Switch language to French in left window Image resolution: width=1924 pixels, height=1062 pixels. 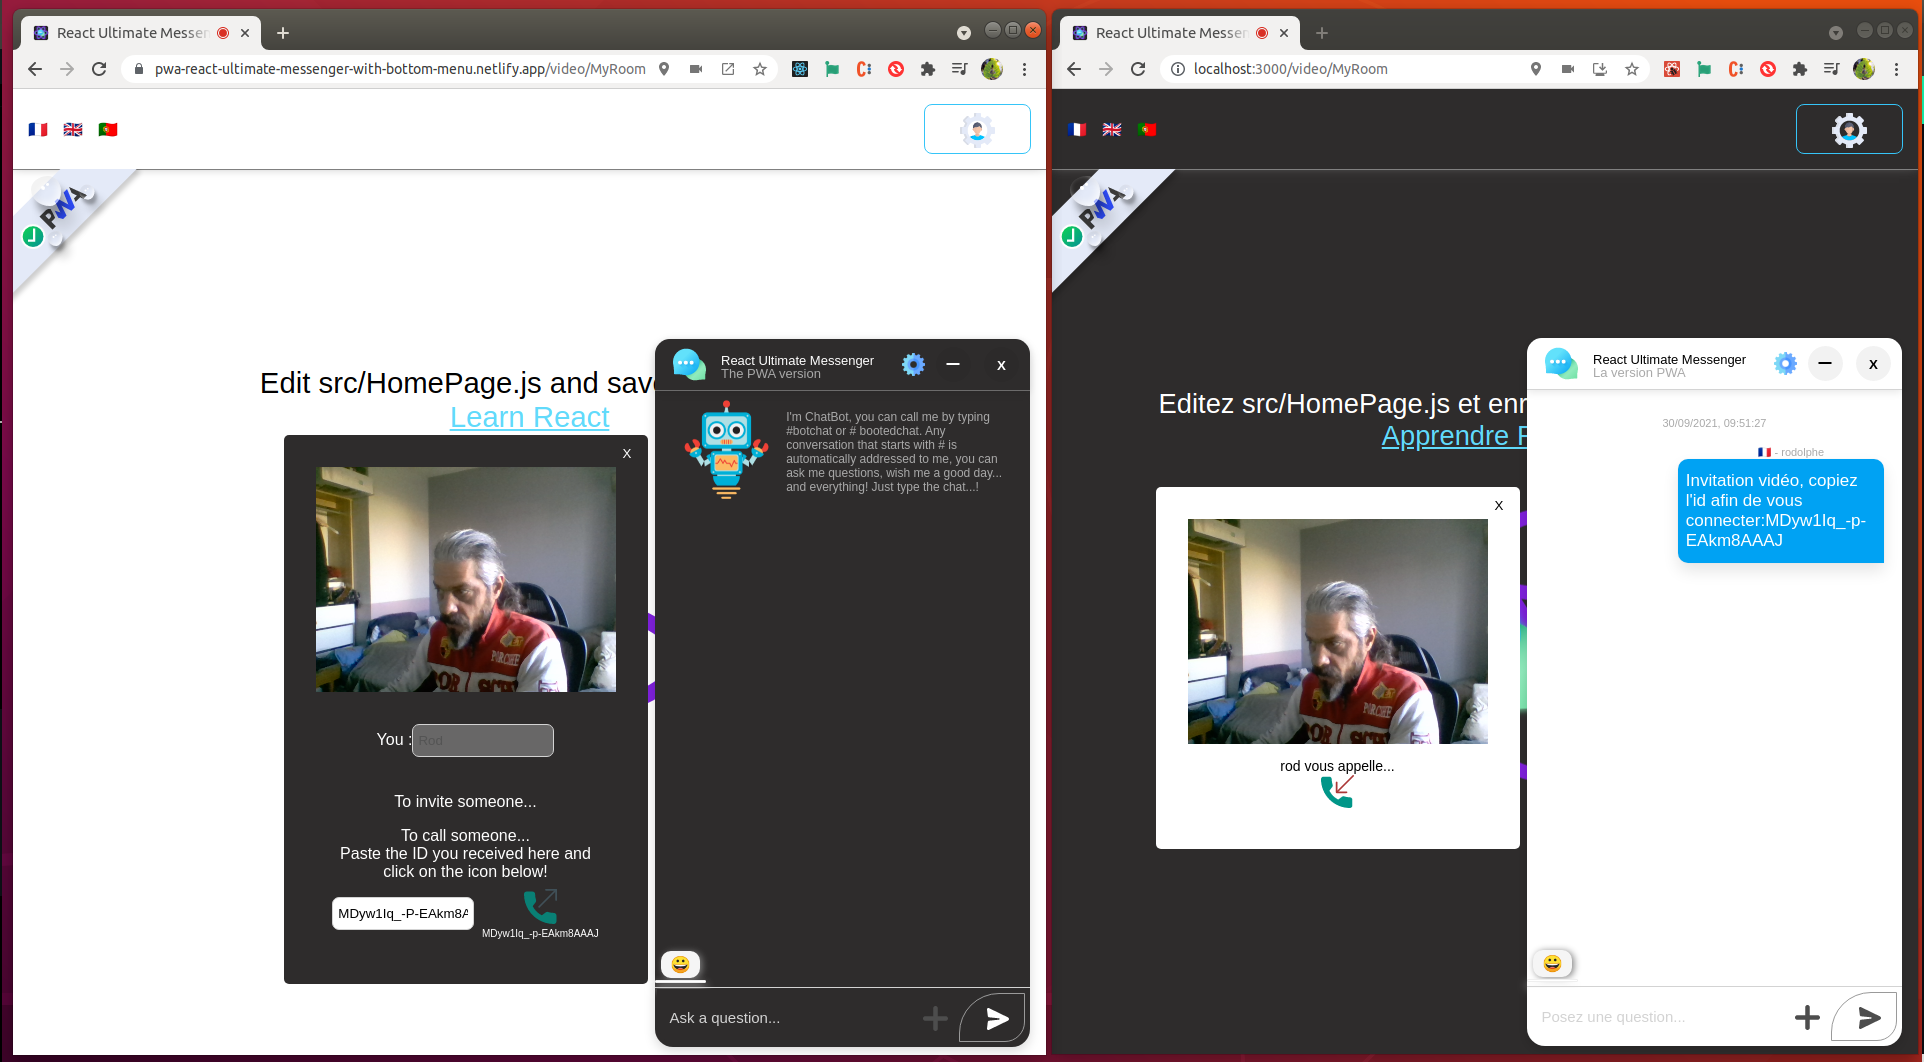[x=38, y=130]
